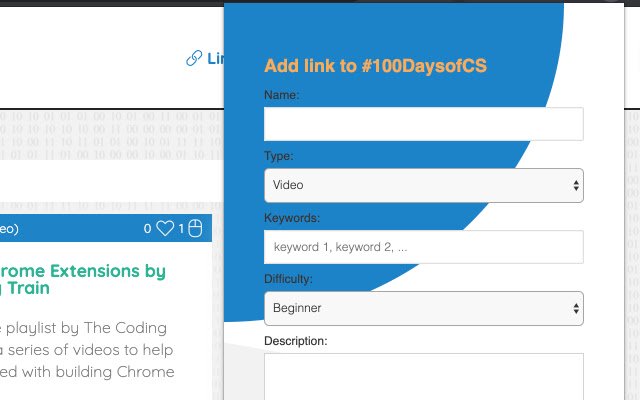Screen dimensions: 640x400
Task: Click the chain link icon in the header
Action: (x=194, y=58)
